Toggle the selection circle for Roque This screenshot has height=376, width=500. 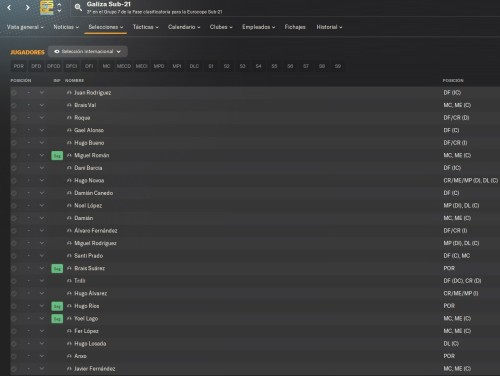(x=14, y=118)
